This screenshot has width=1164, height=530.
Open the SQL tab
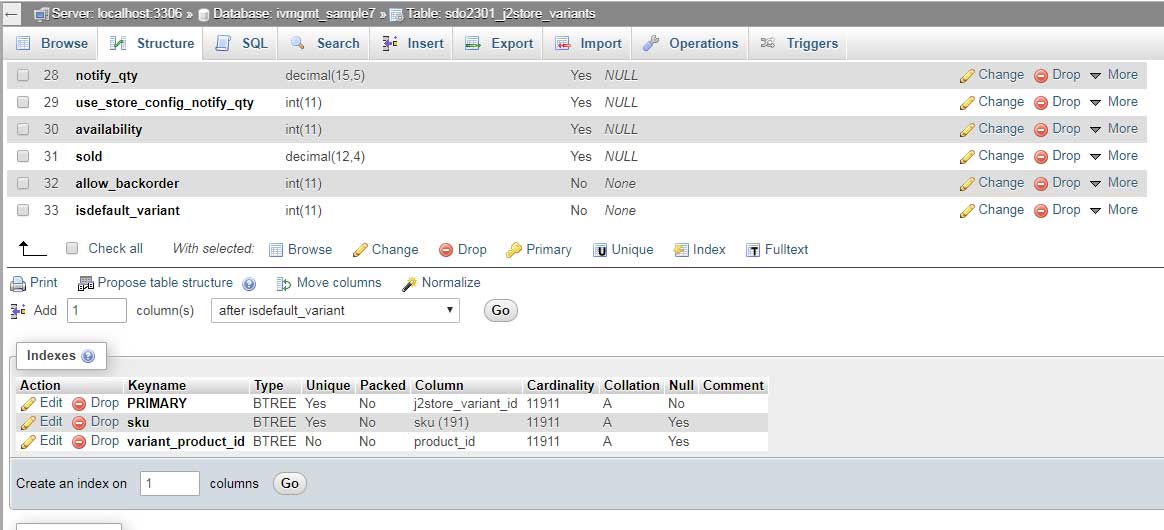coord(242,44)
